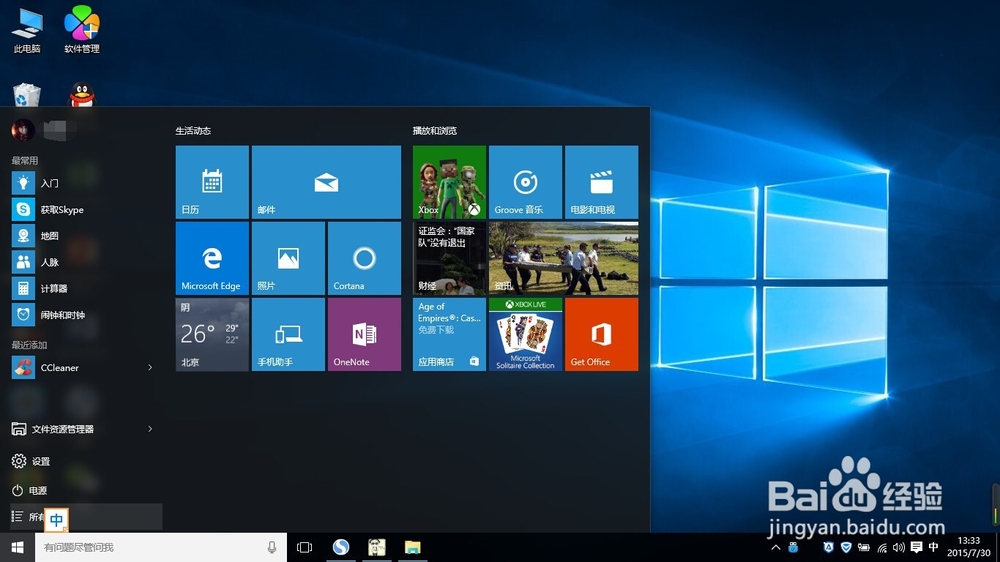This screenshot has width=1000, height=562.
Task: Open the Cortana tile
Action: [364, 258]
